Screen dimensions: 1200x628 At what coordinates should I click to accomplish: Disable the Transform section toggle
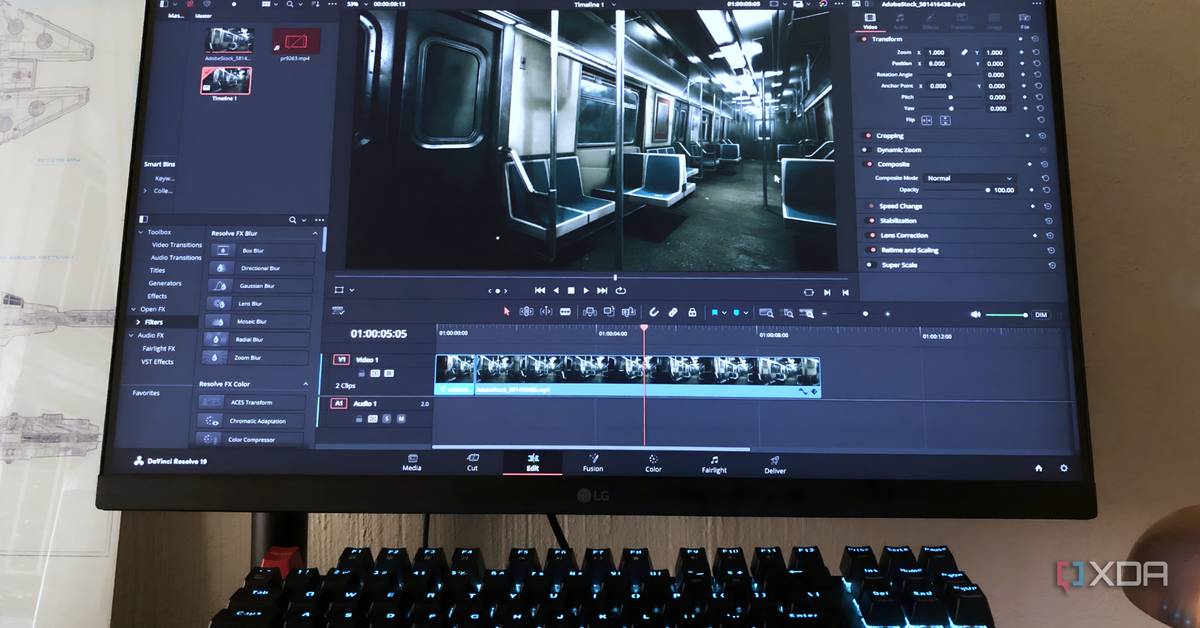[x=865, y=39]
